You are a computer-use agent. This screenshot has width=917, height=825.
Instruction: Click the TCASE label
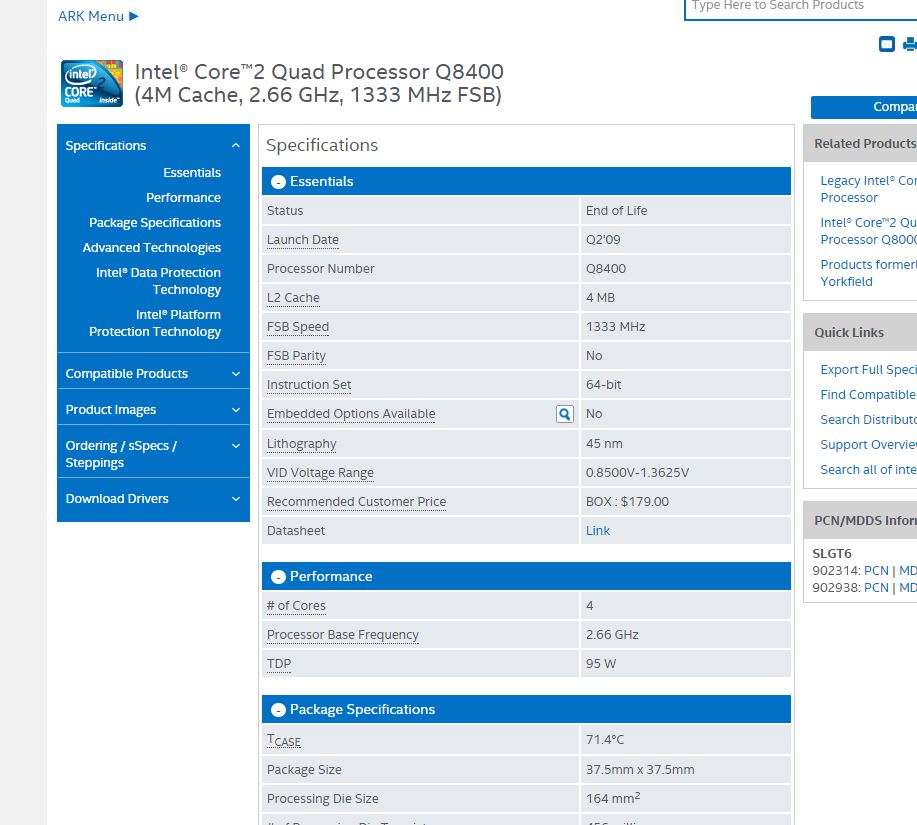click(x=284, y=740)
